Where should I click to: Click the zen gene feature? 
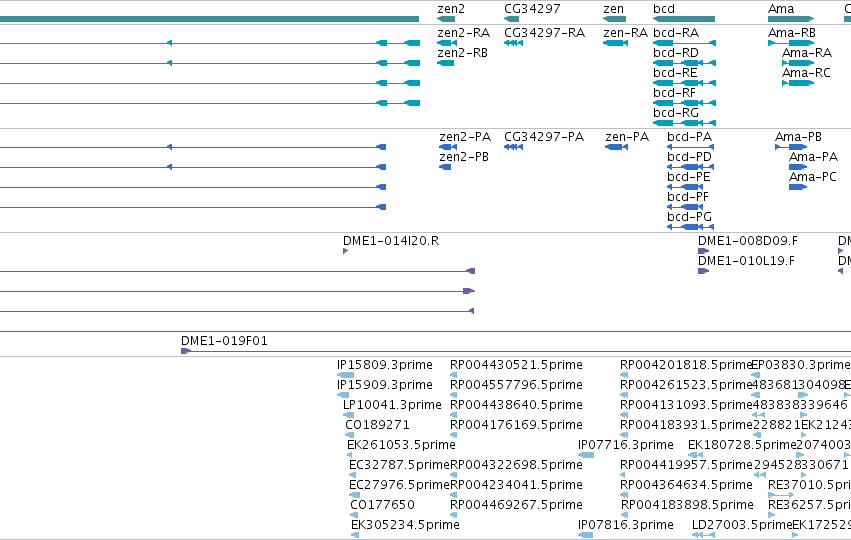tap(614, 19)
